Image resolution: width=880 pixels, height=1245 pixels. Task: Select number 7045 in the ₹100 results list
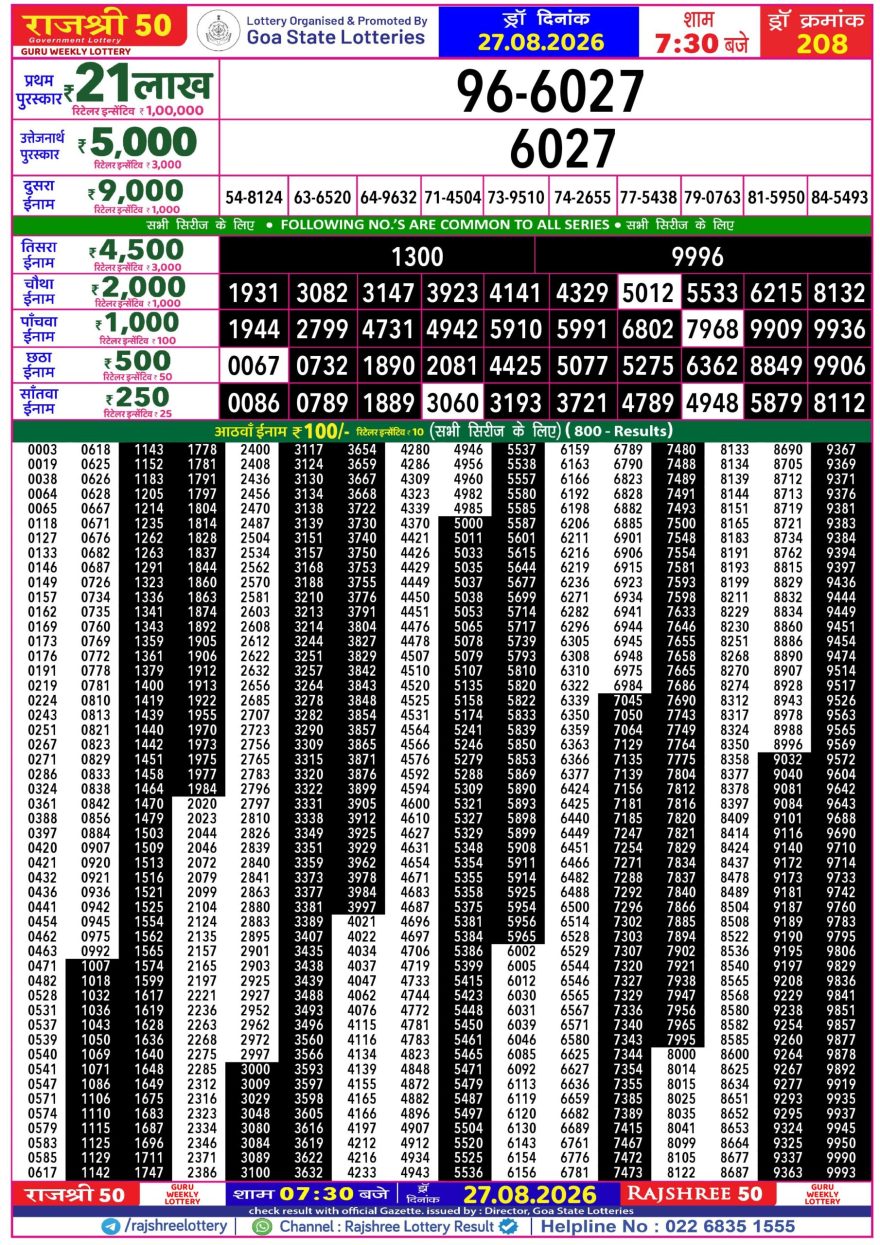[x=628, y=700]
